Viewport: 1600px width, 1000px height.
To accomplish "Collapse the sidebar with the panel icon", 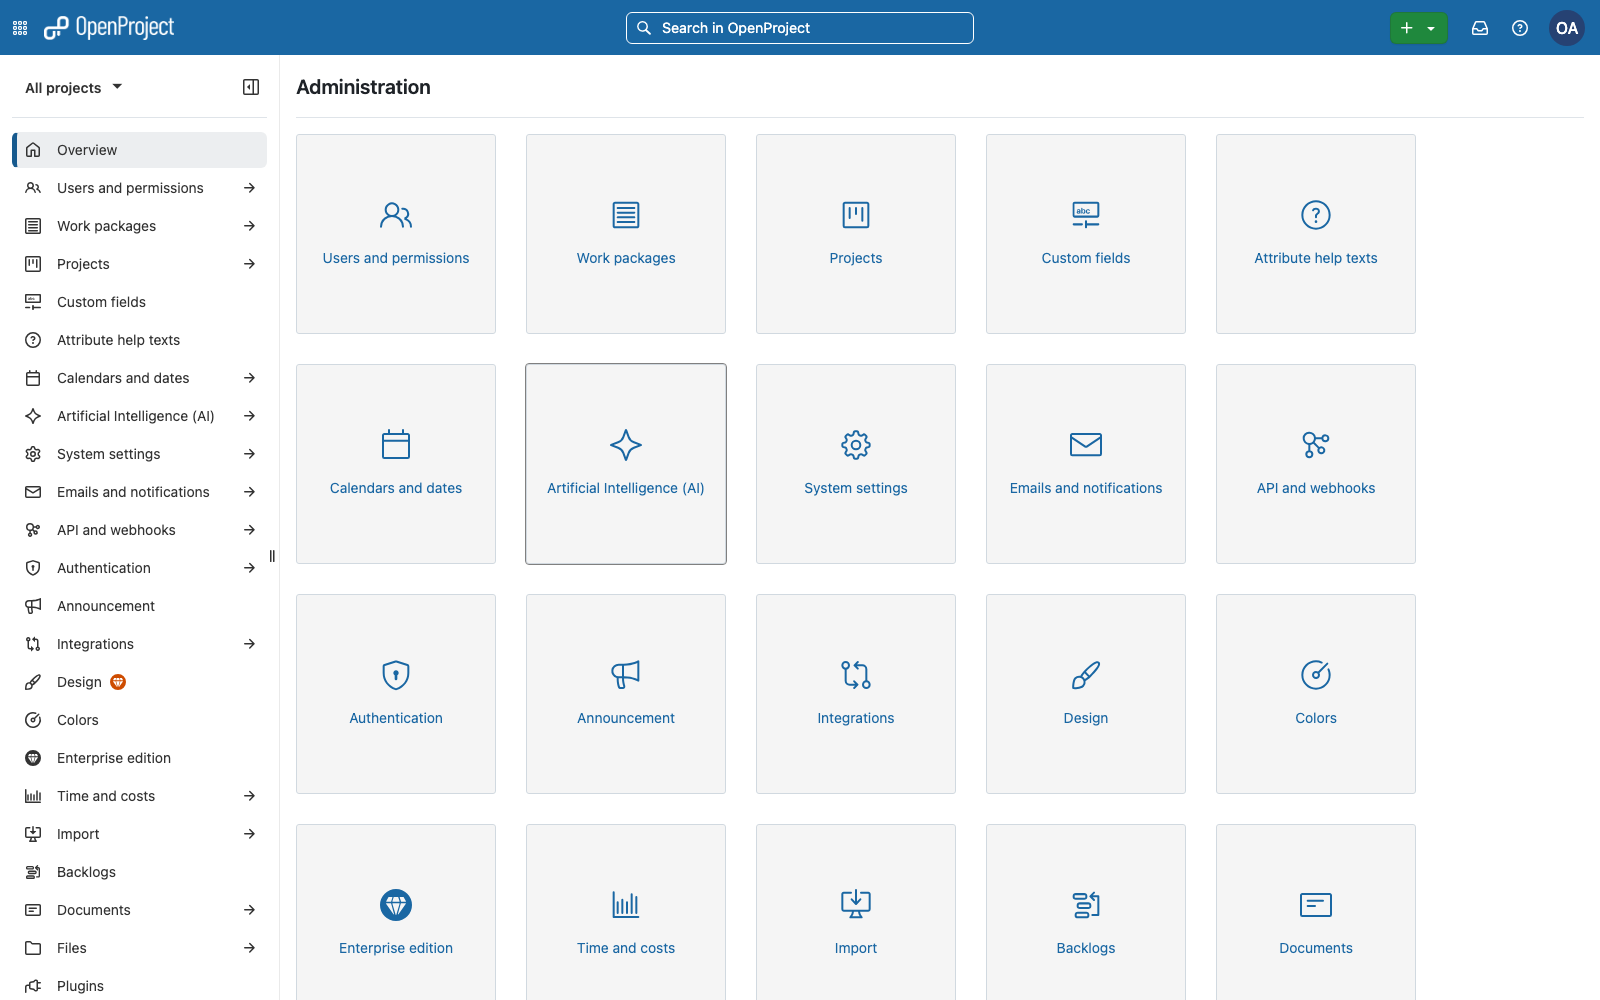I will (x=251, y=87).
